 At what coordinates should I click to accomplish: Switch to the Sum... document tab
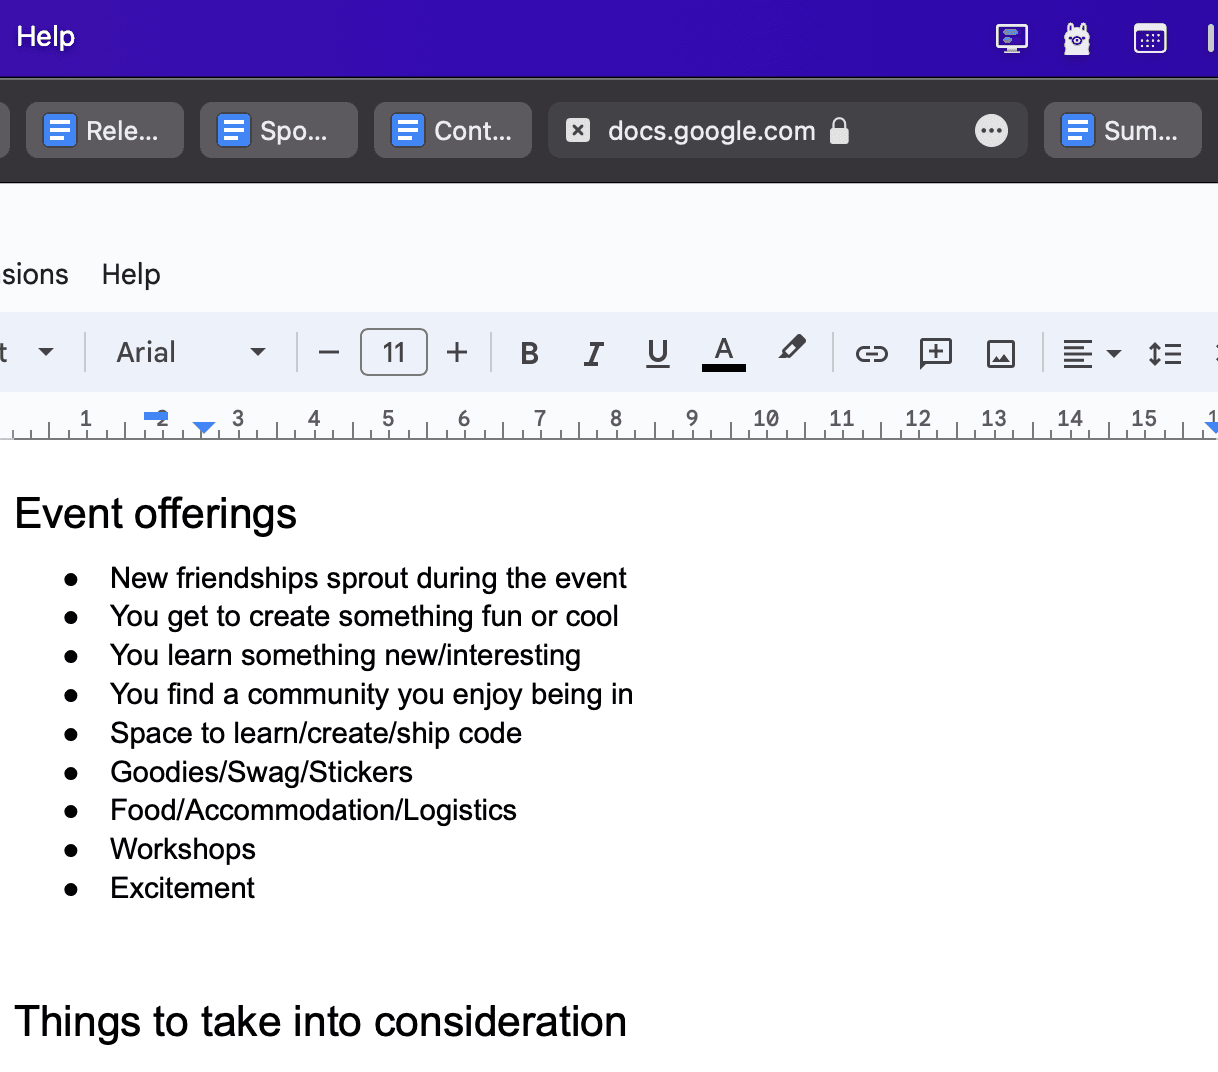pyautogui.click(x=1122, y=131)
